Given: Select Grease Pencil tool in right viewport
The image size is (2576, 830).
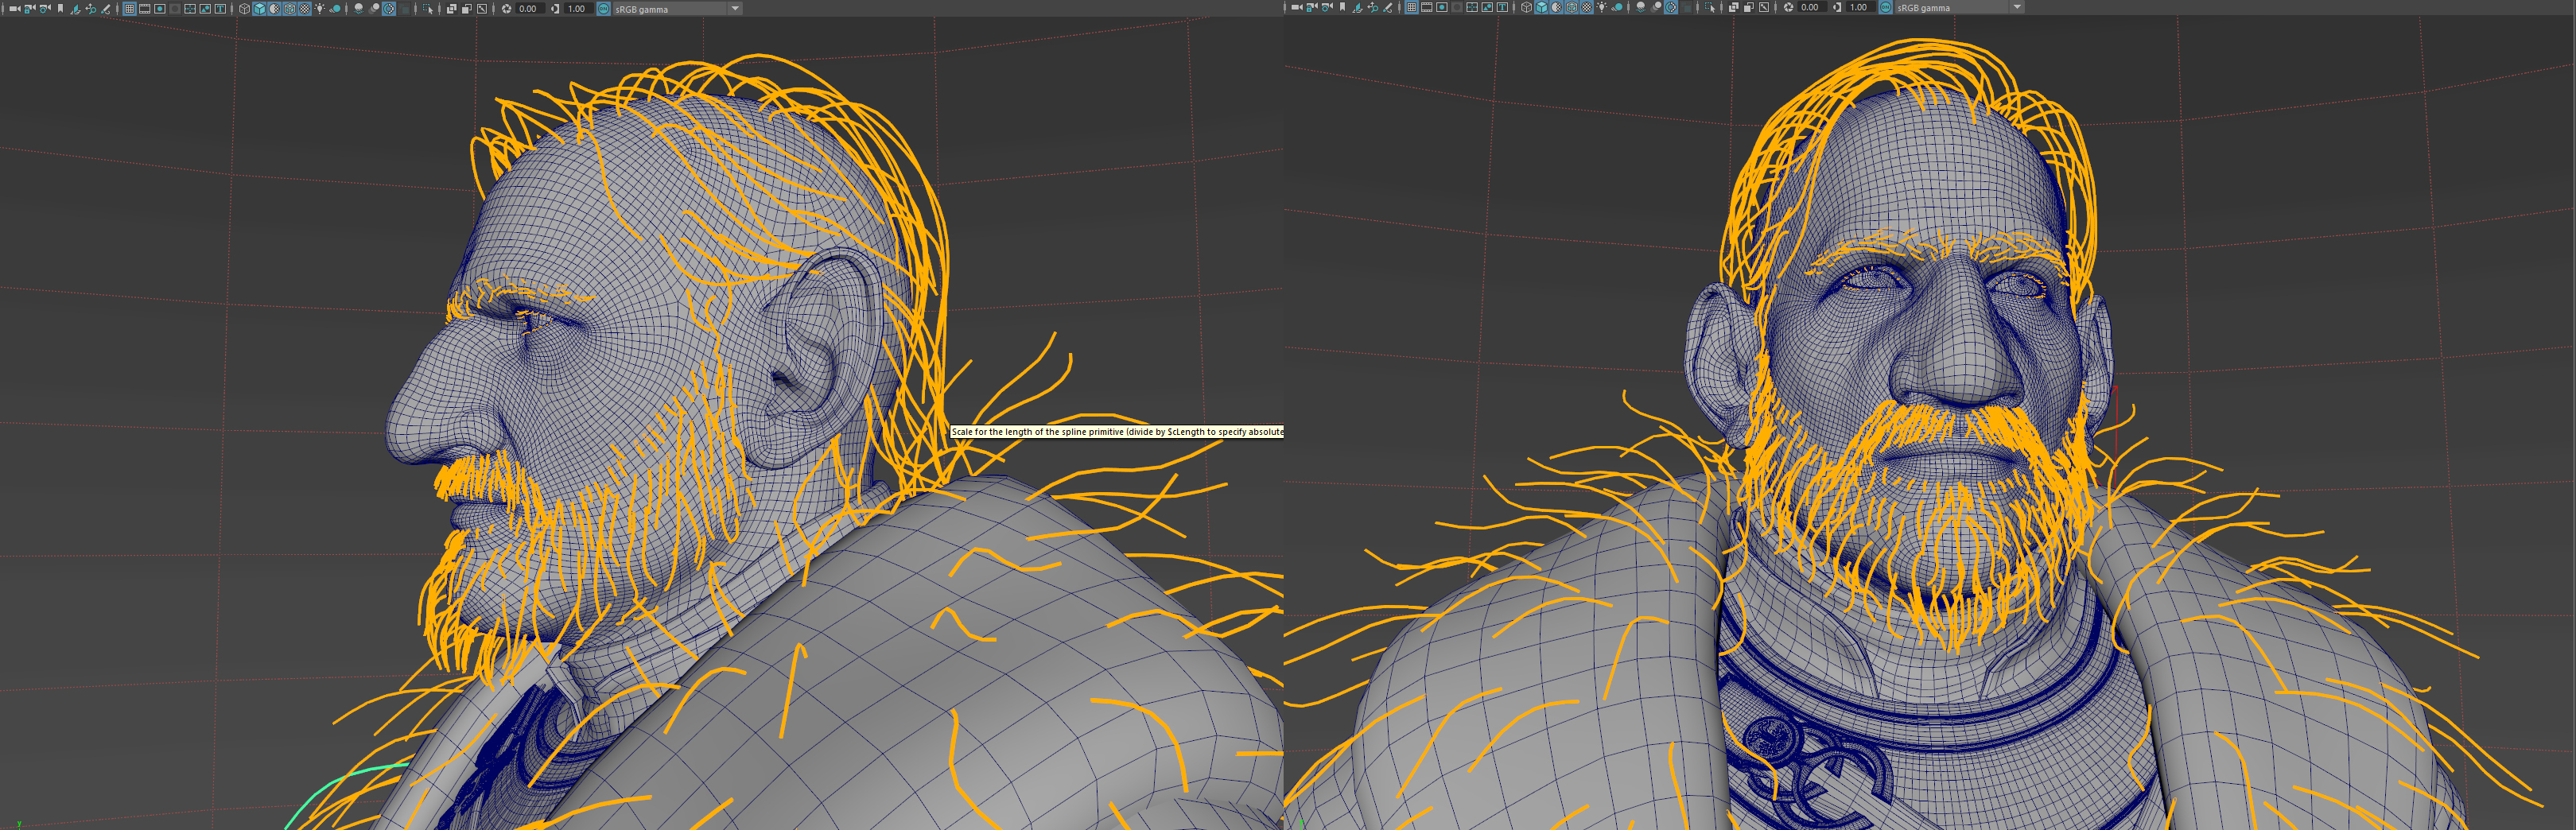Looking at the screenshot, I should pos(1388,8).
